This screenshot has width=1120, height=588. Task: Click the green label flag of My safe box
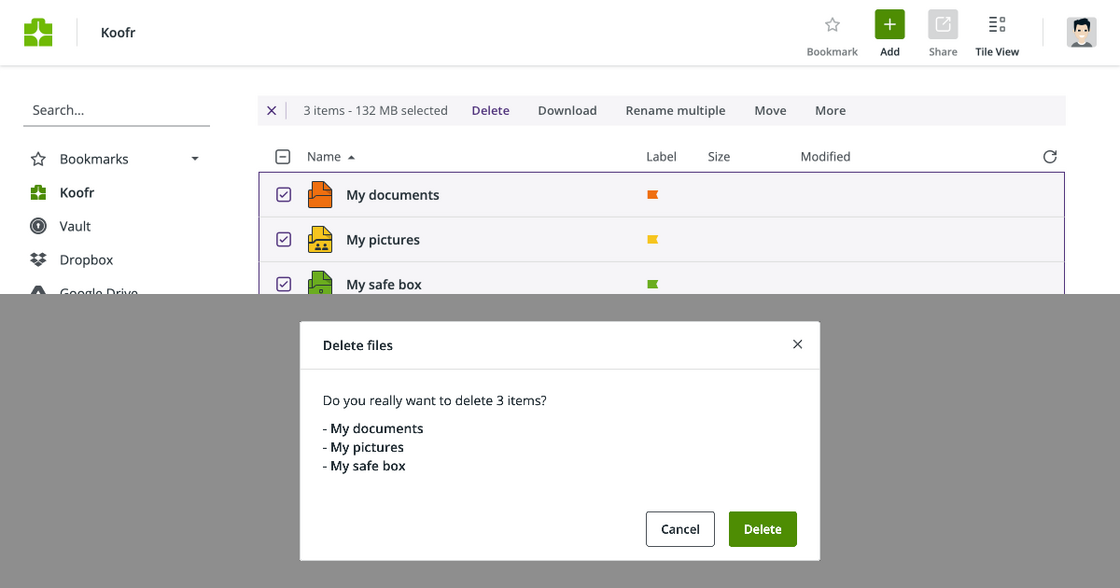[652, 284]
